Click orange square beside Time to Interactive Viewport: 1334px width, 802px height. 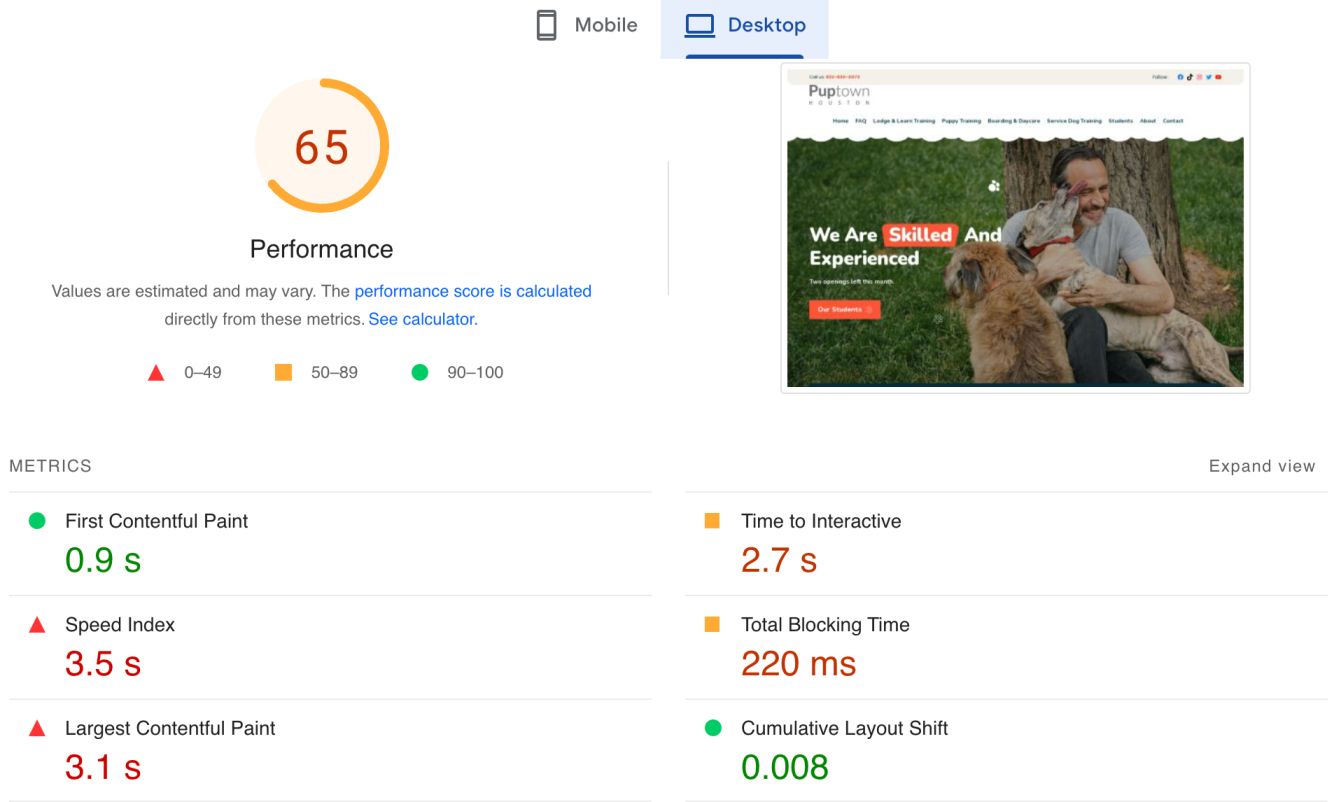[712, 521]
